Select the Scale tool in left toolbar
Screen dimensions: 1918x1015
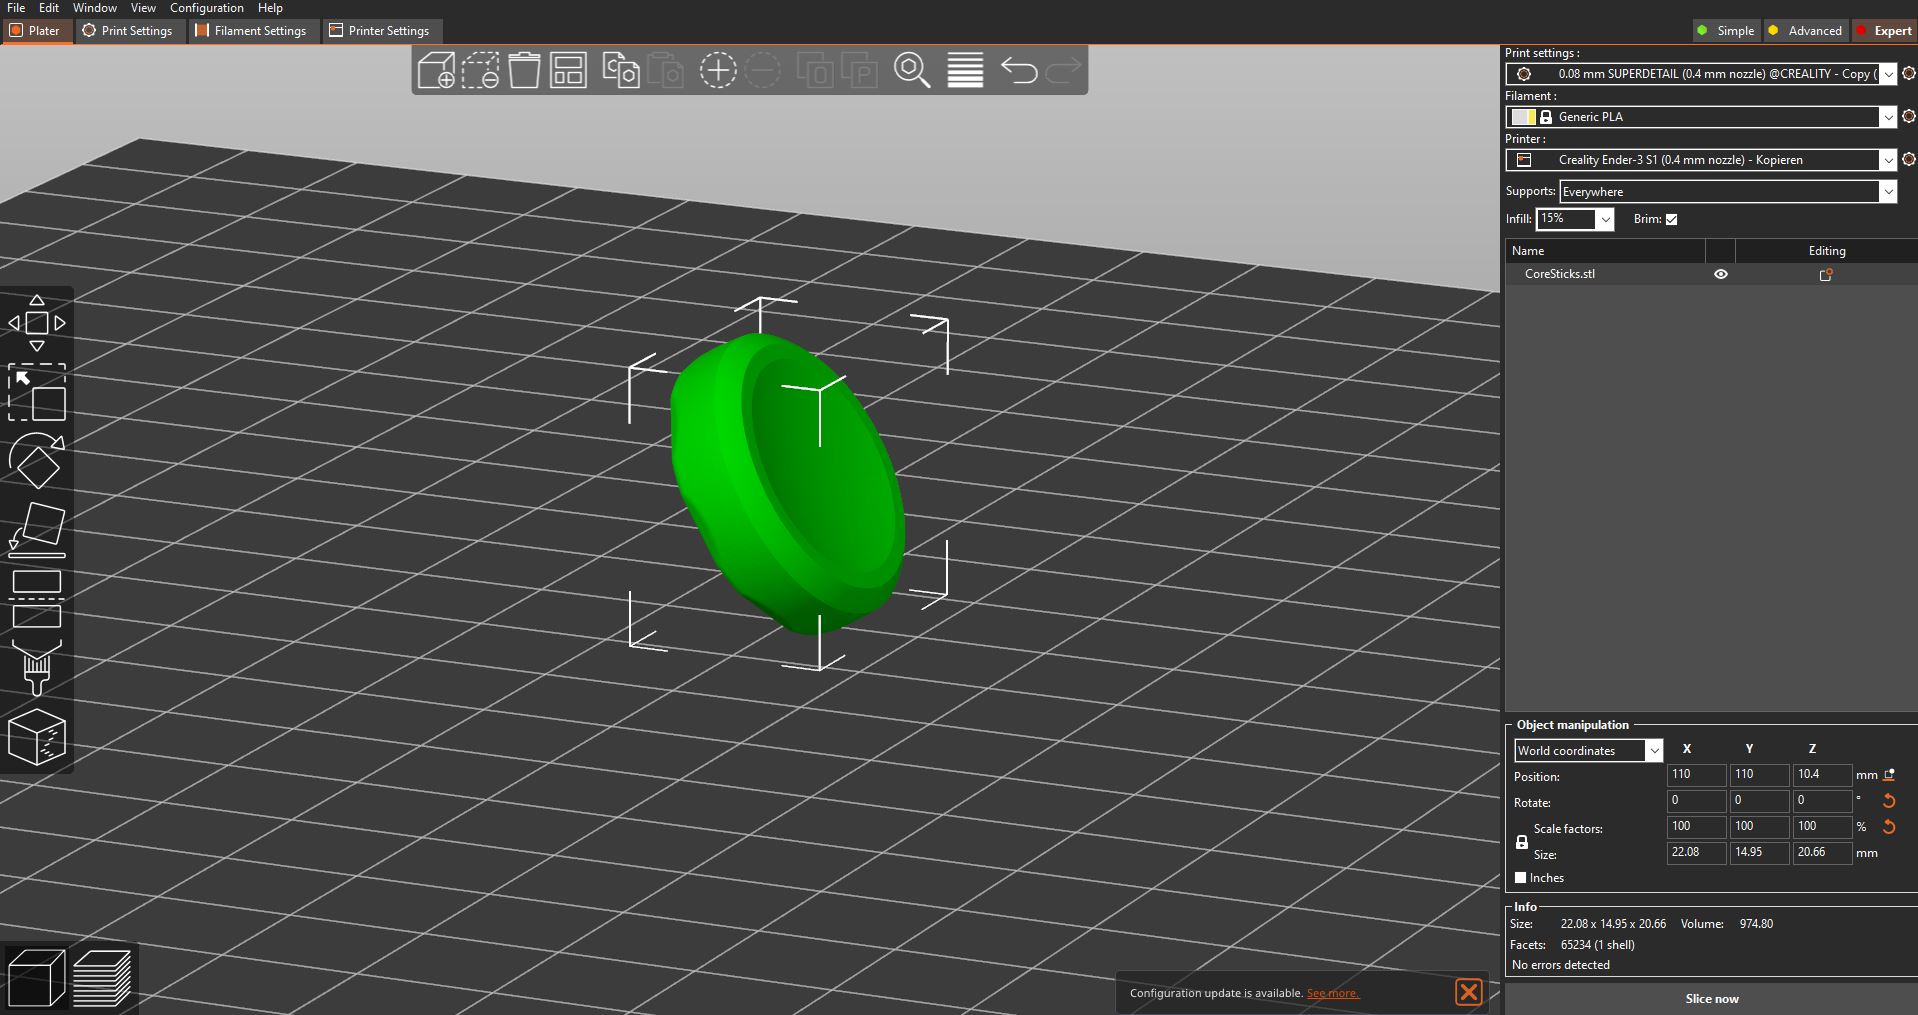[x=37, y=392]
